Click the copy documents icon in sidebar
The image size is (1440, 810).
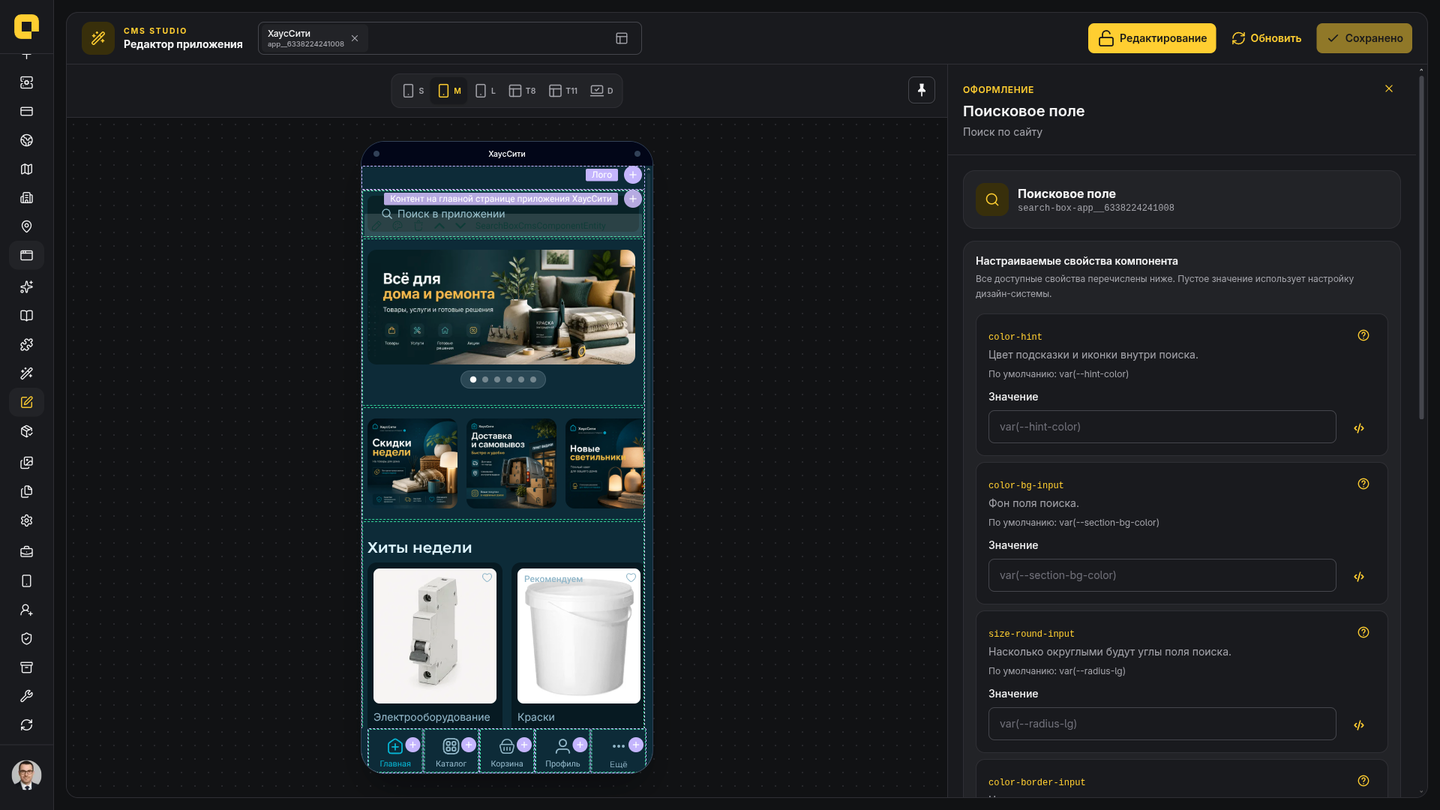click(x=27, y=492)
